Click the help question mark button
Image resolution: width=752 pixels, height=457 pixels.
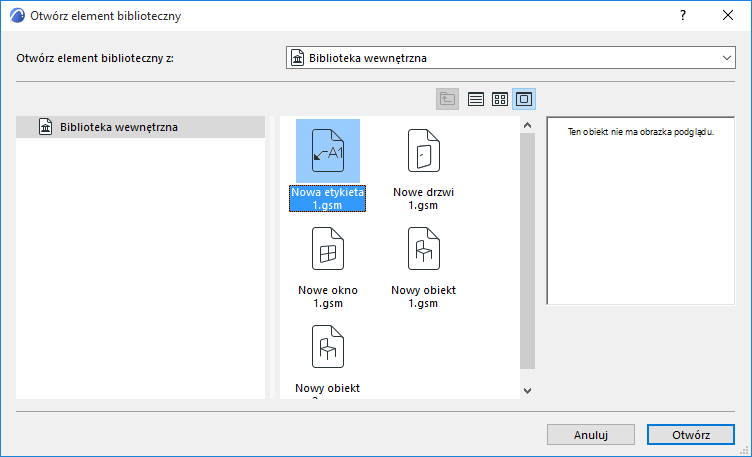pos(683,15)
